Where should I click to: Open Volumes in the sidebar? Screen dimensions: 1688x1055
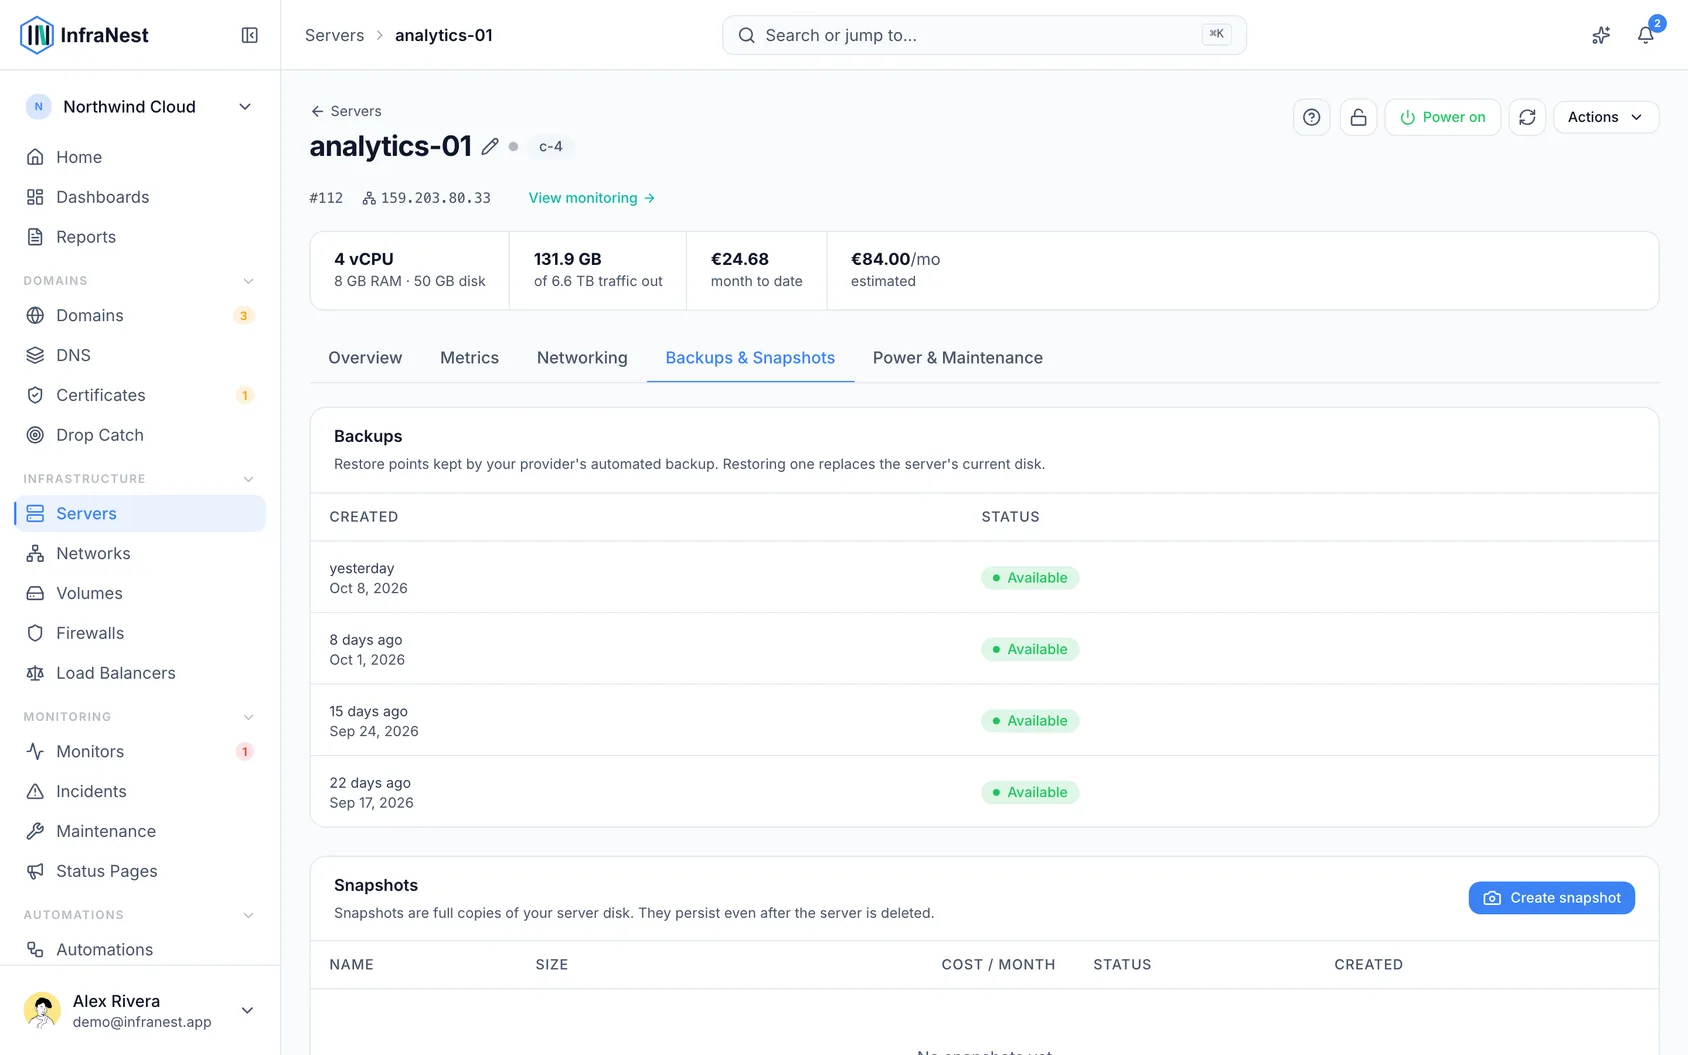[x=140, y=593]
